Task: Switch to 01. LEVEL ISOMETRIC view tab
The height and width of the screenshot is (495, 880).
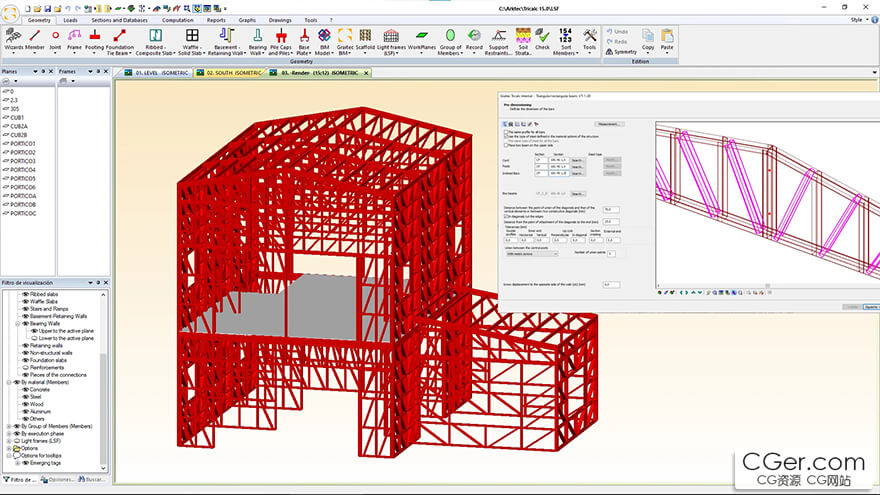Action: [x=157, y=73]
